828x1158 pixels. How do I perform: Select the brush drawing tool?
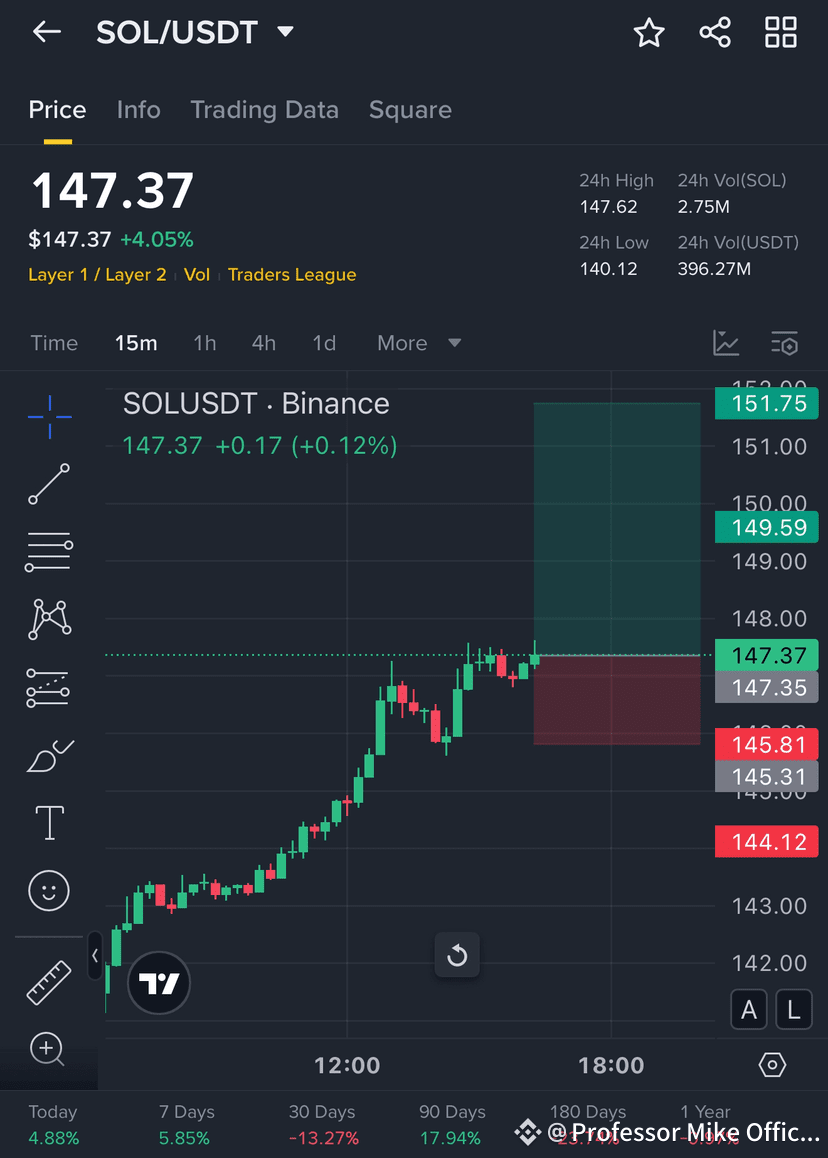[50, 756]
